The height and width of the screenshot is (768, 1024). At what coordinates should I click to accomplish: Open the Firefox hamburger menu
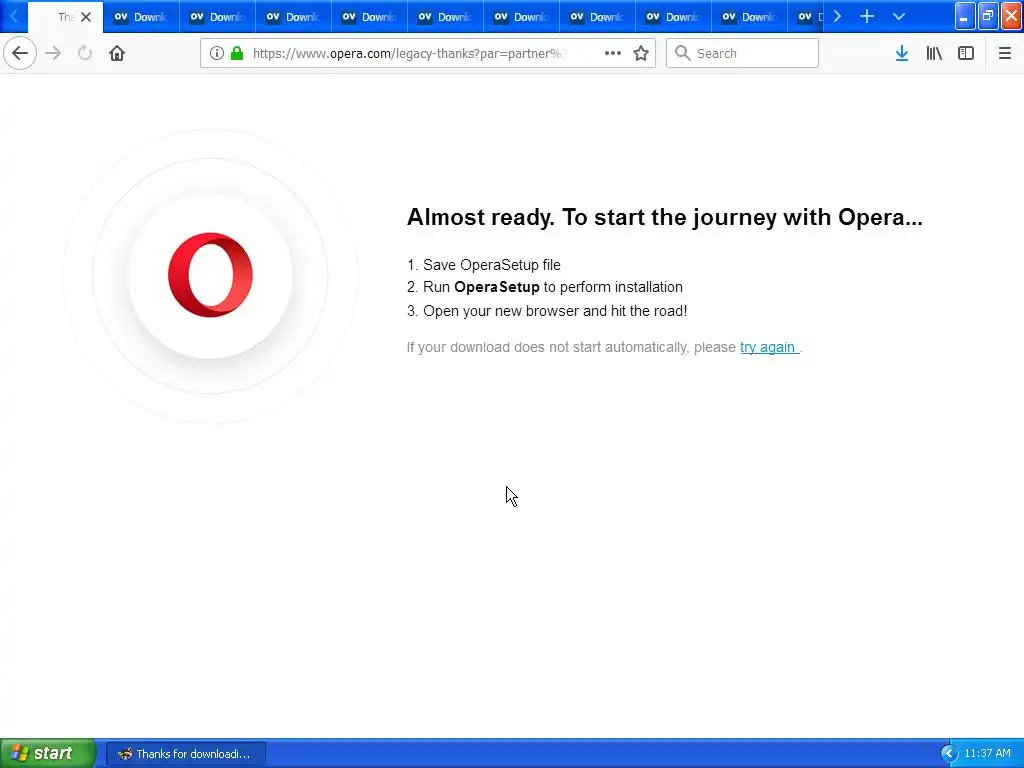coord(1005,53)
